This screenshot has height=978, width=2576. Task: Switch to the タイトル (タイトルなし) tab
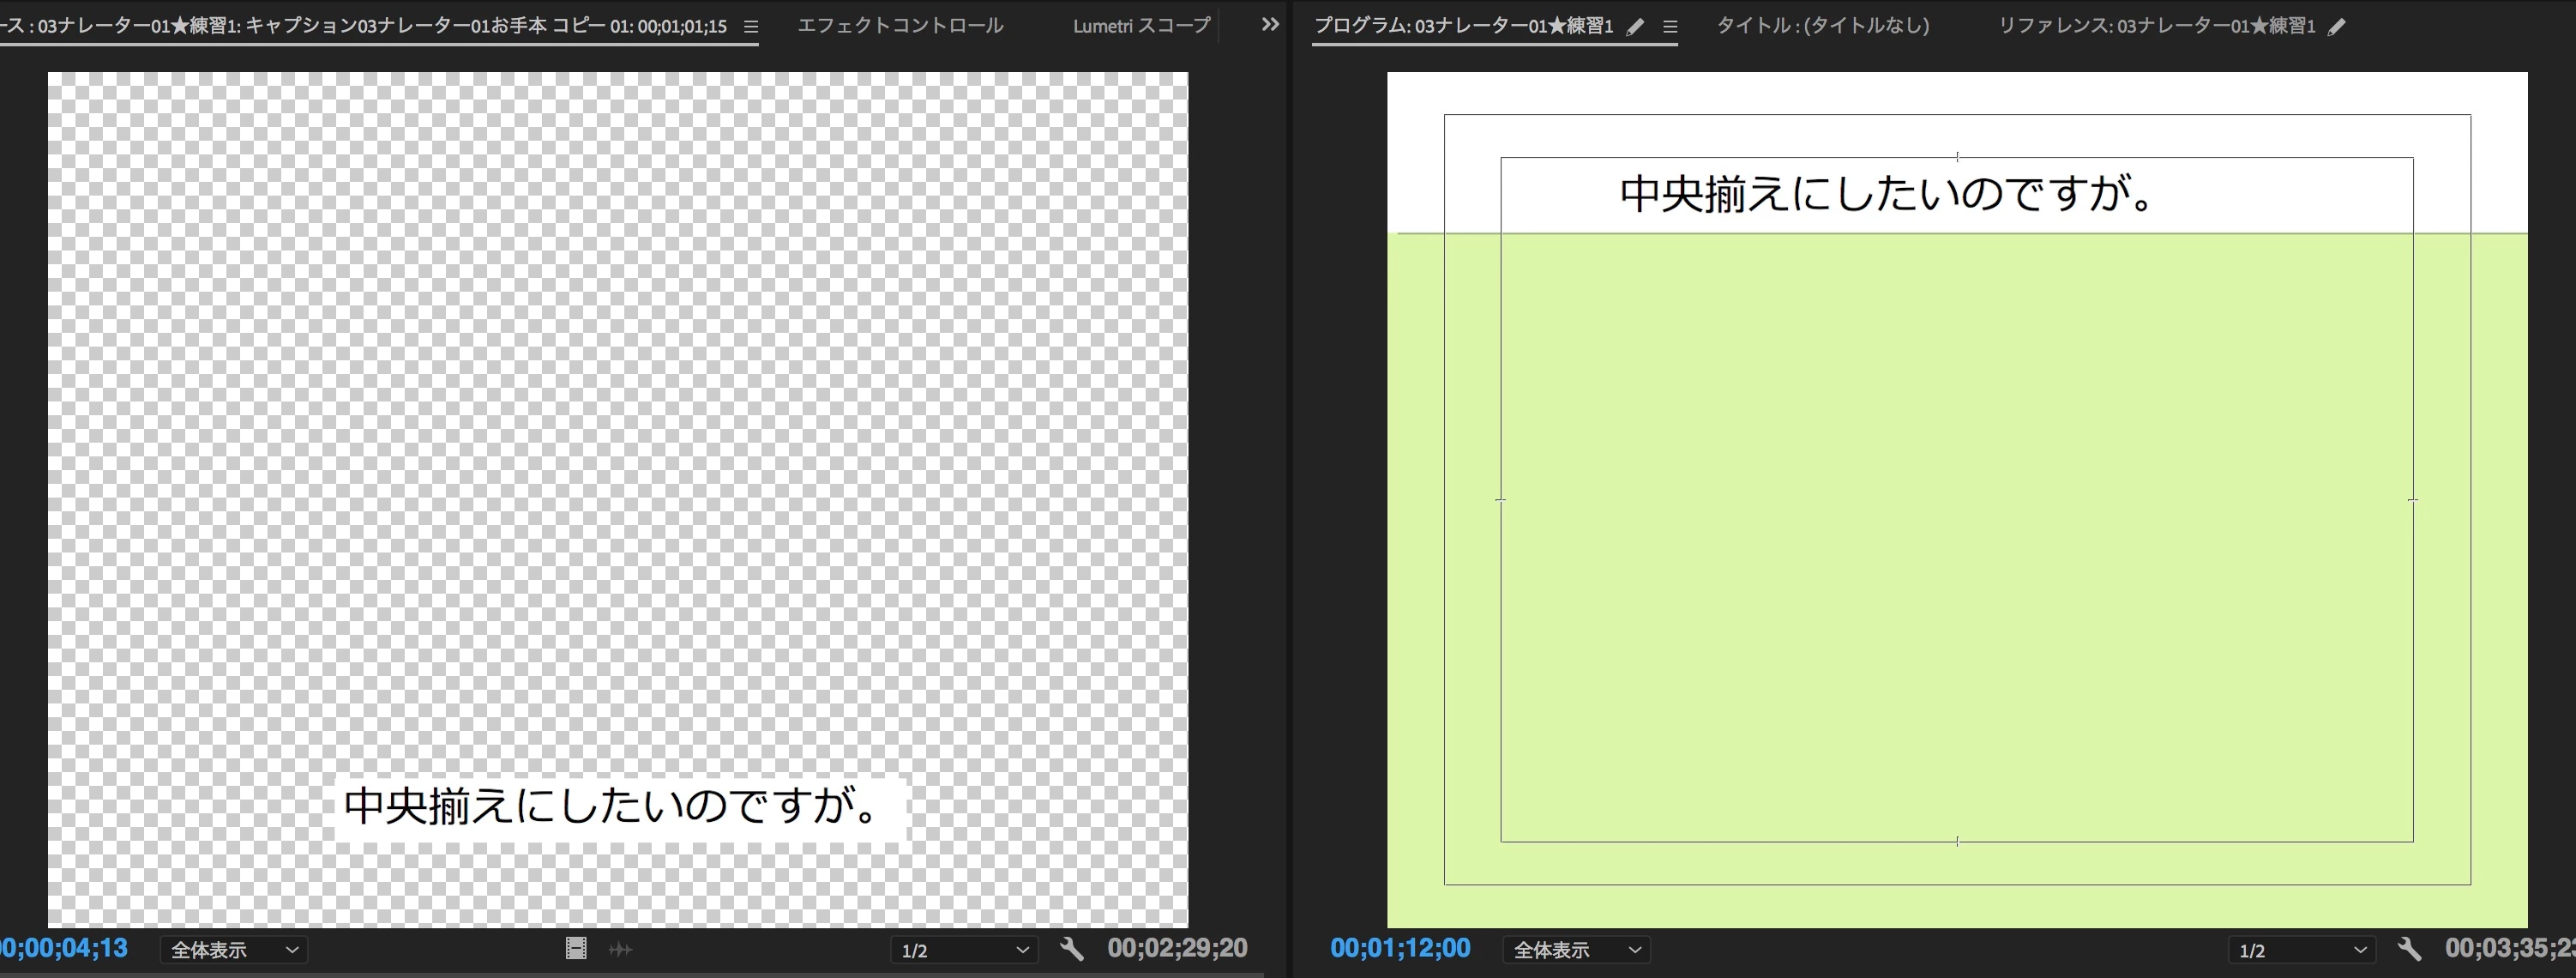click(x=1823, y=26)
